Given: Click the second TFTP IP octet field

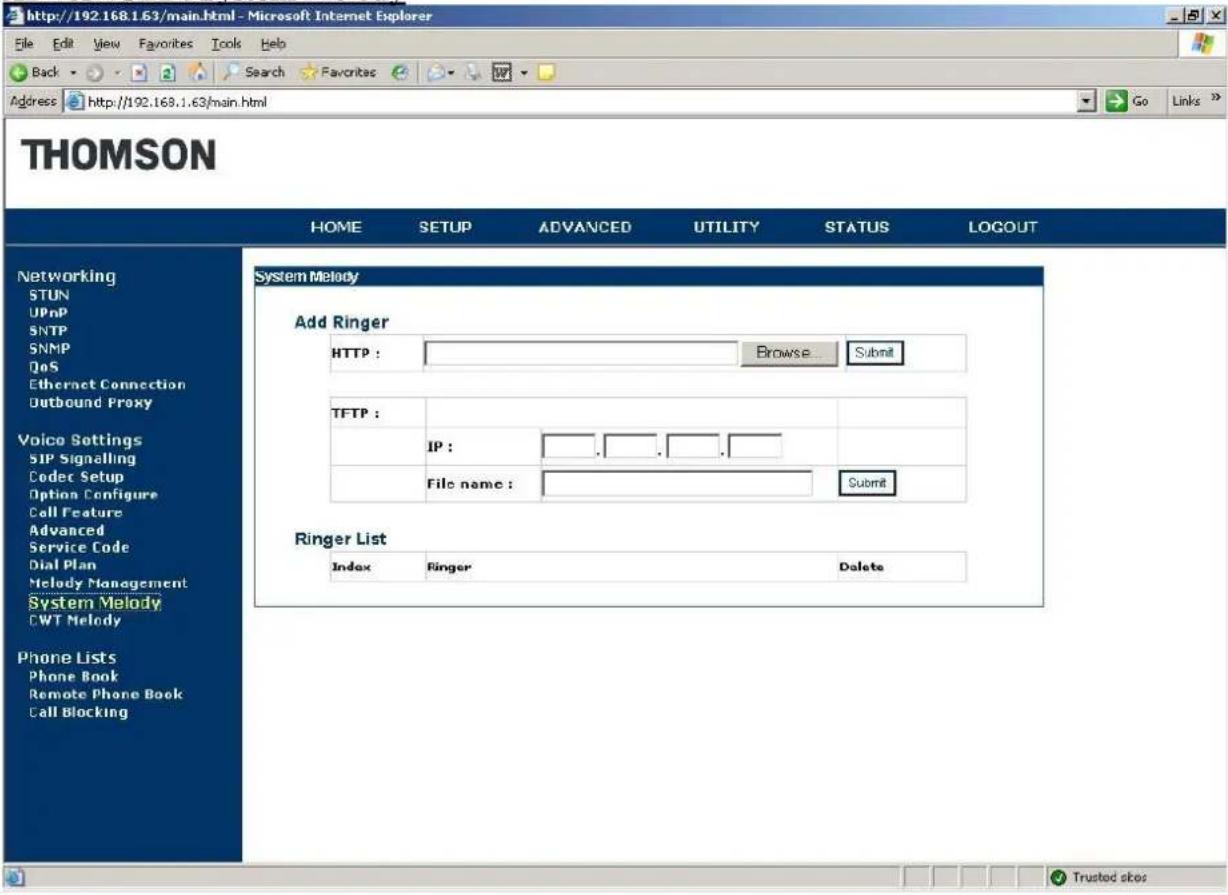Looking at the screenshot, I should [x=631, y=446].
